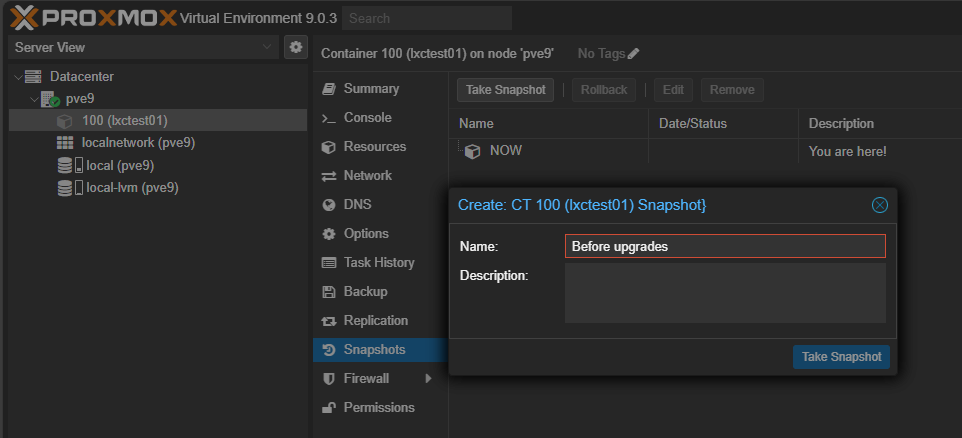Select localnetwork (pve9) node
Screen dimensions: 962x438
point(138,142)
